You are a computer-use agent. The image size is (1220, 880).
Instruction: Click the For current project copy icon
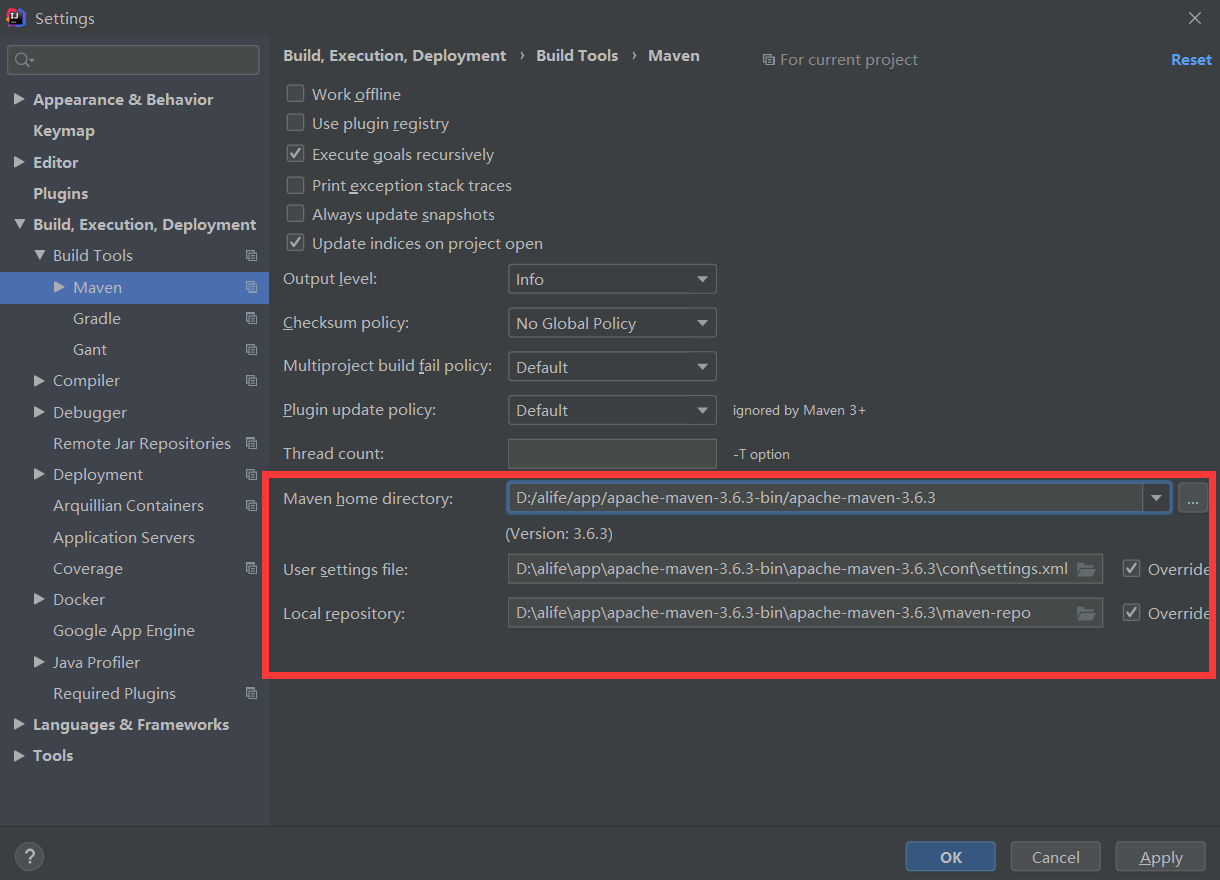tap(768, 60)
